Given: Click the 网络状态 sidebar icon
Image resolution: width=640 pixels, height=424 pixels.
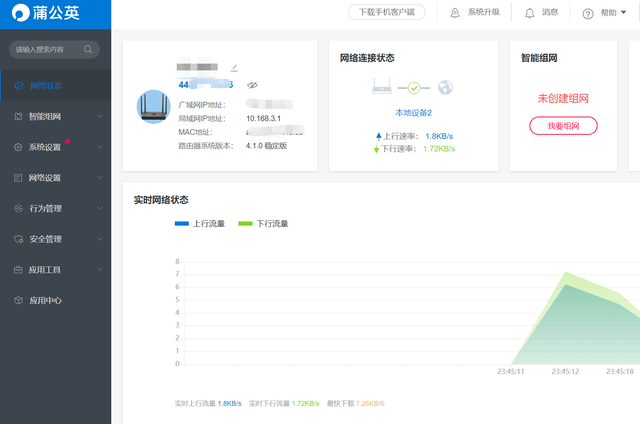Looking at the screenshot, I should click(x=19, y=86).
